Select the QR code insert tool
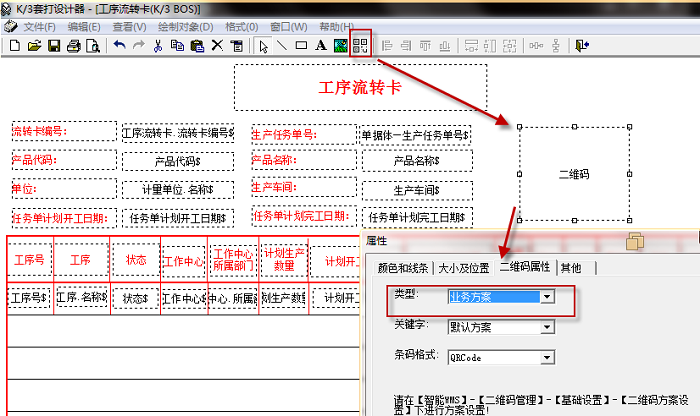The width and height of the screenshot is (700, 416). (360, 45)
